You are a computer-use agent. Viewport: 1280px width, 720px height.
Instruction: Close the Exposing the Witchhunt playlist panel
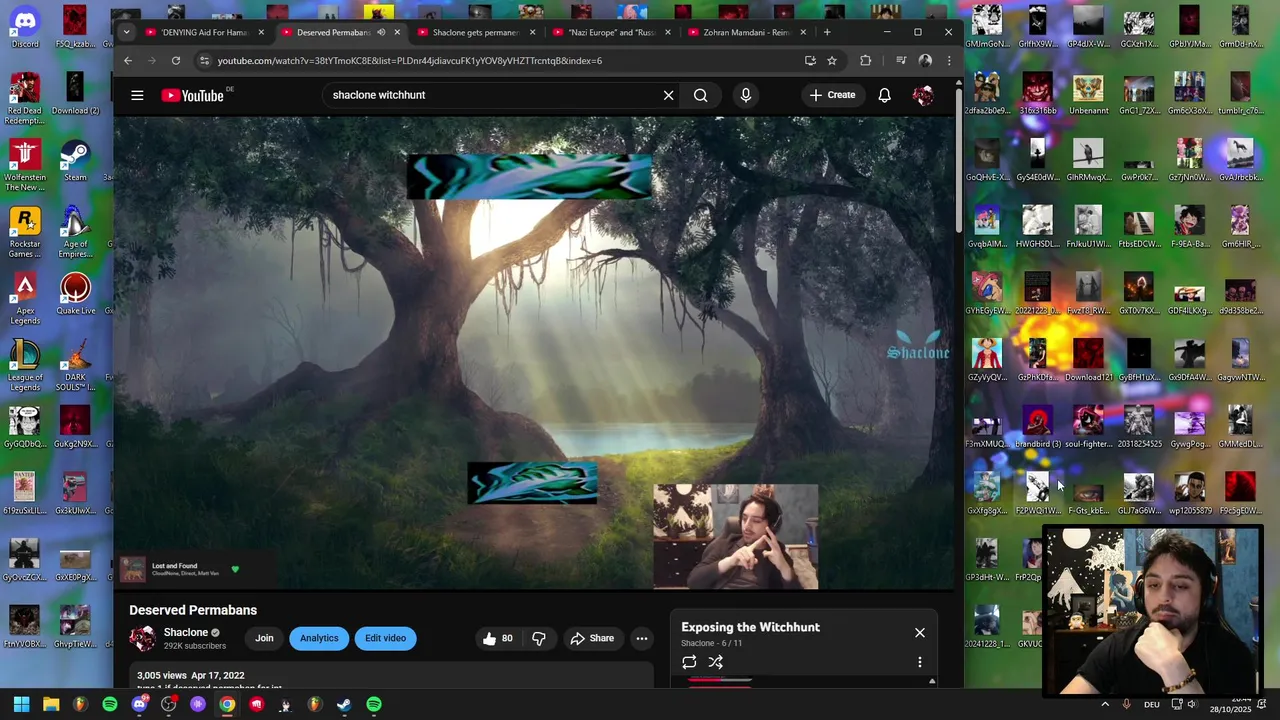click(920, 632)
